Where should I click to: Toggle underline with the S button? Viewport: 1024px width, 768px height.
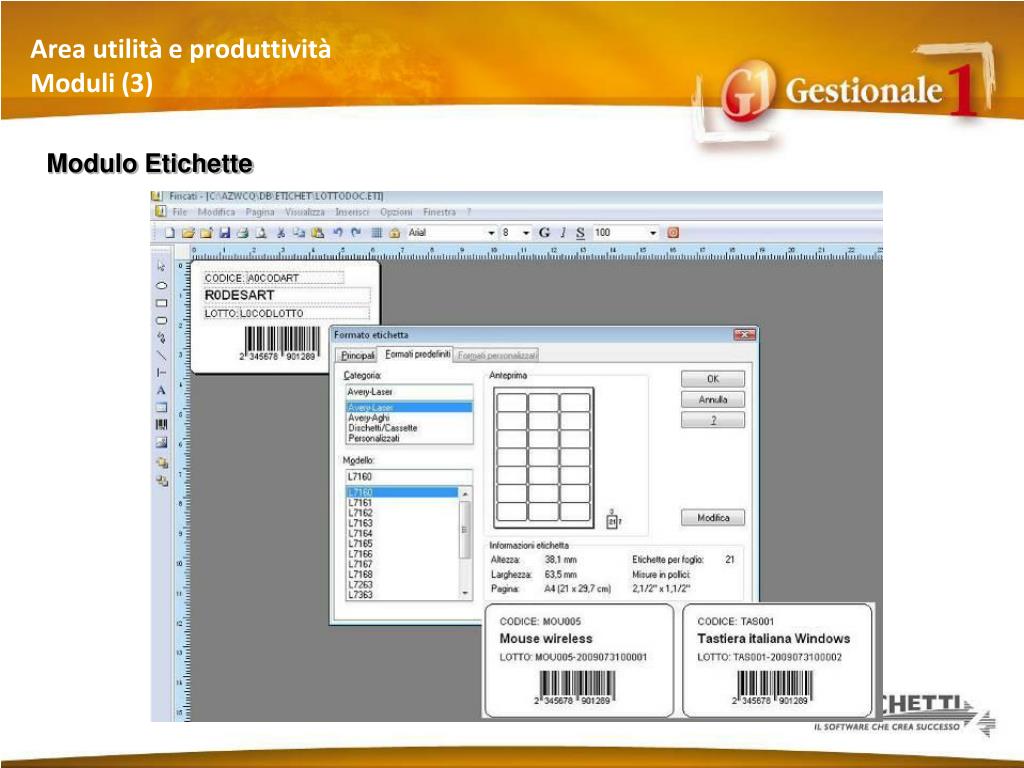(x=580, y=232)
